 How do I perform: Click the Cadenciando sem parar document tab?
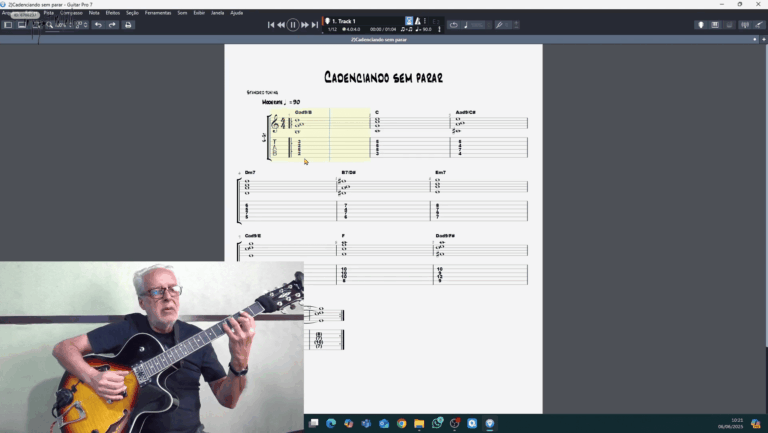tap(378, 39)
